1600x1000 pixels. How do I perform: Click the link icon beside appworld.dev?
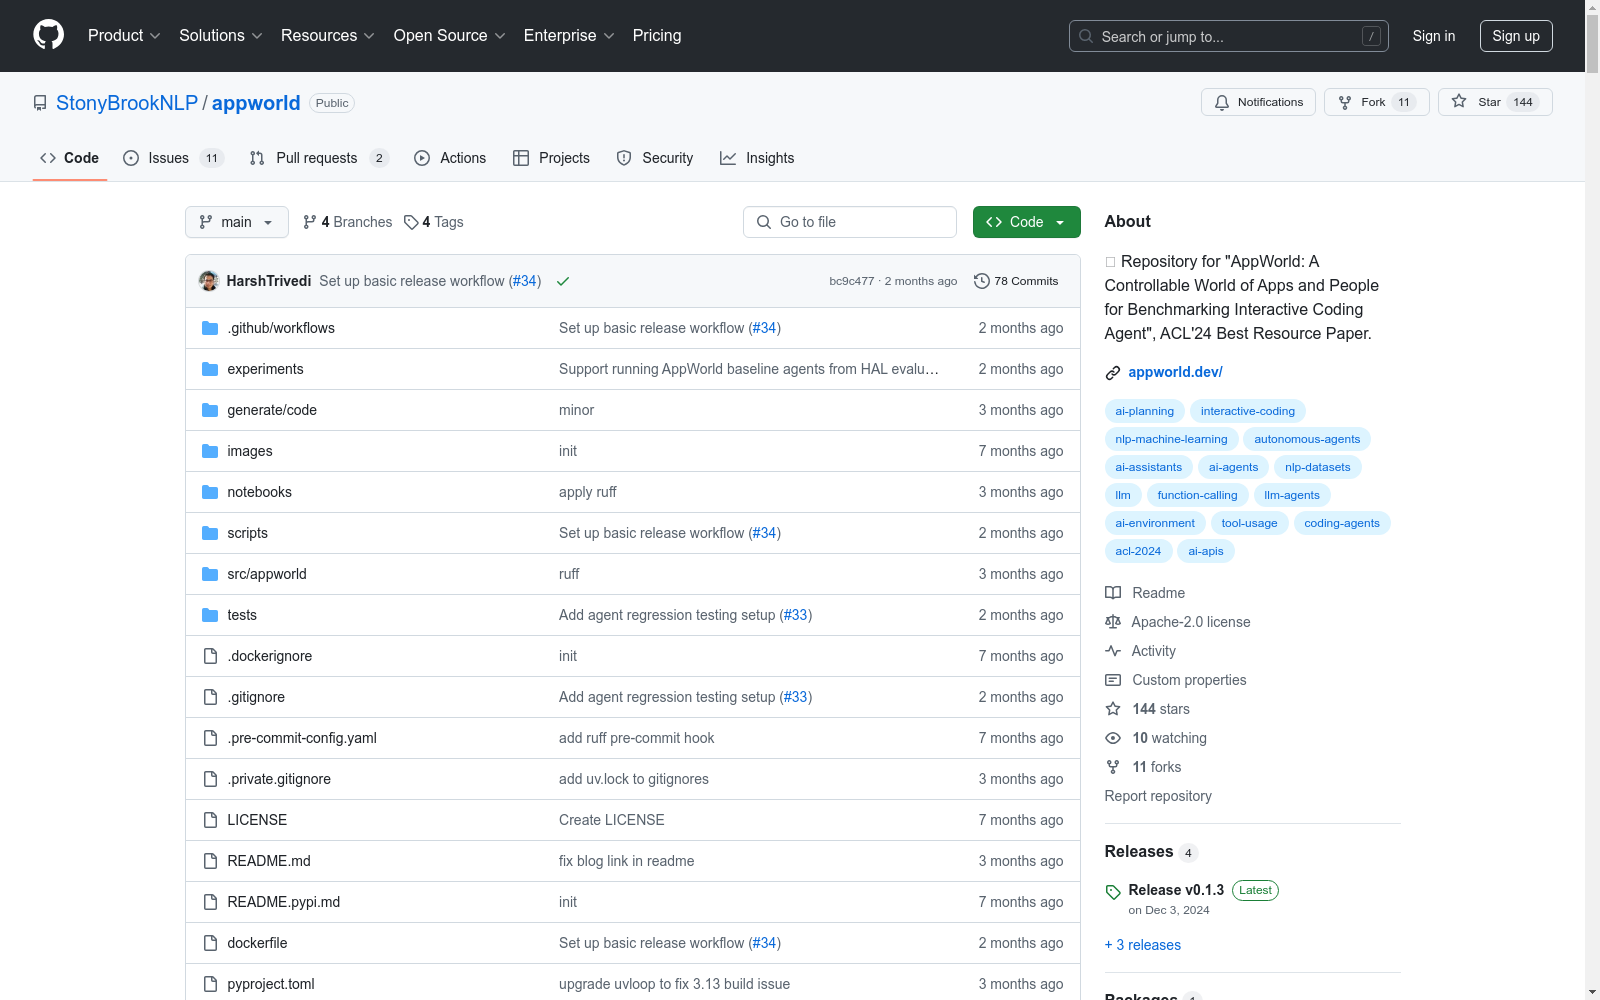click(x=1113, y=373)
